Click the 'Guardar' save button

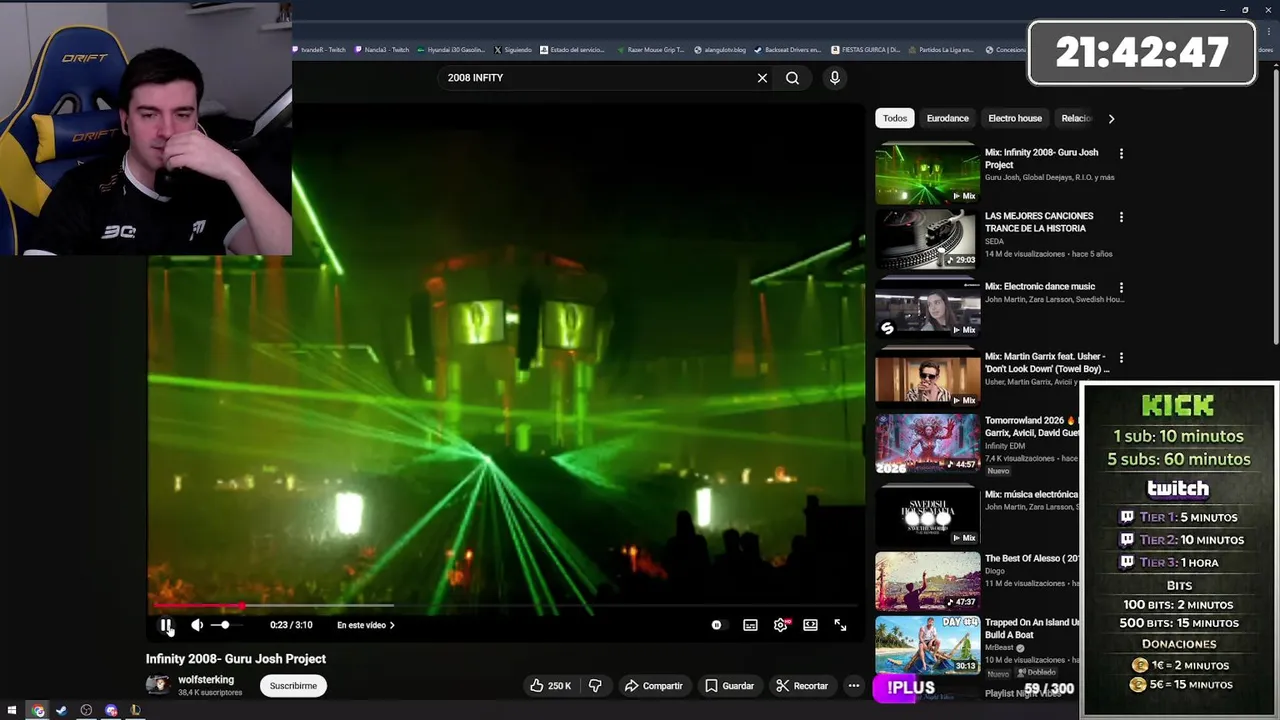tap(729, 686)
